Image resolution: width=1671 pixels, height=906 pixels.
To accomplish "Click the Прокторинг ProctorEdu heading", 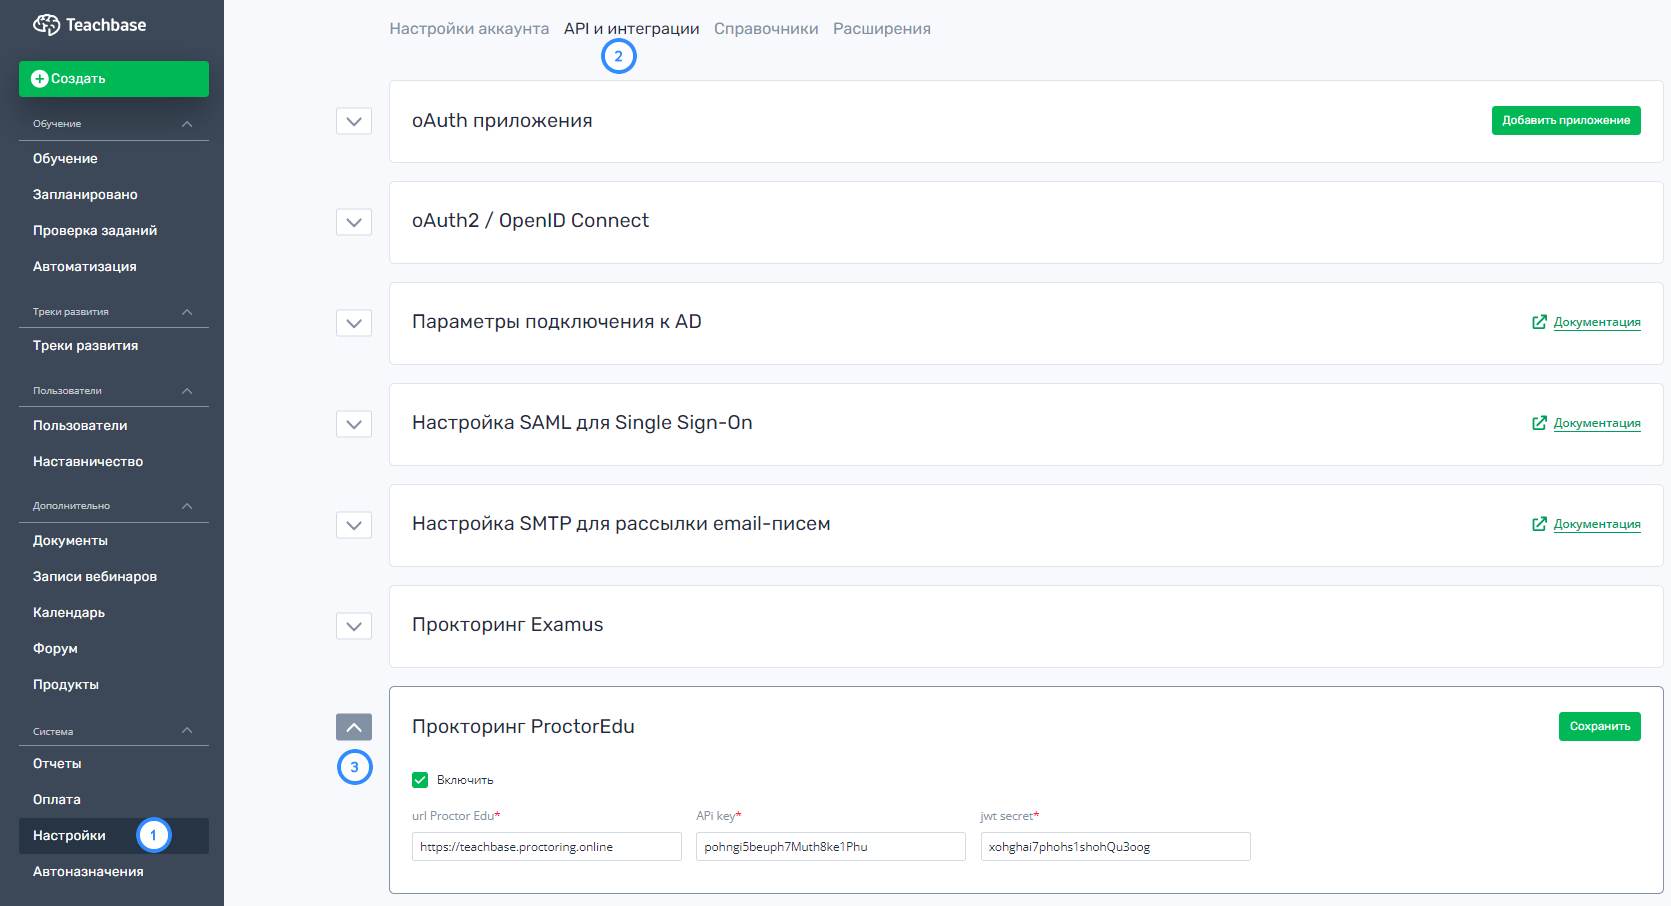I will (523, 727).
